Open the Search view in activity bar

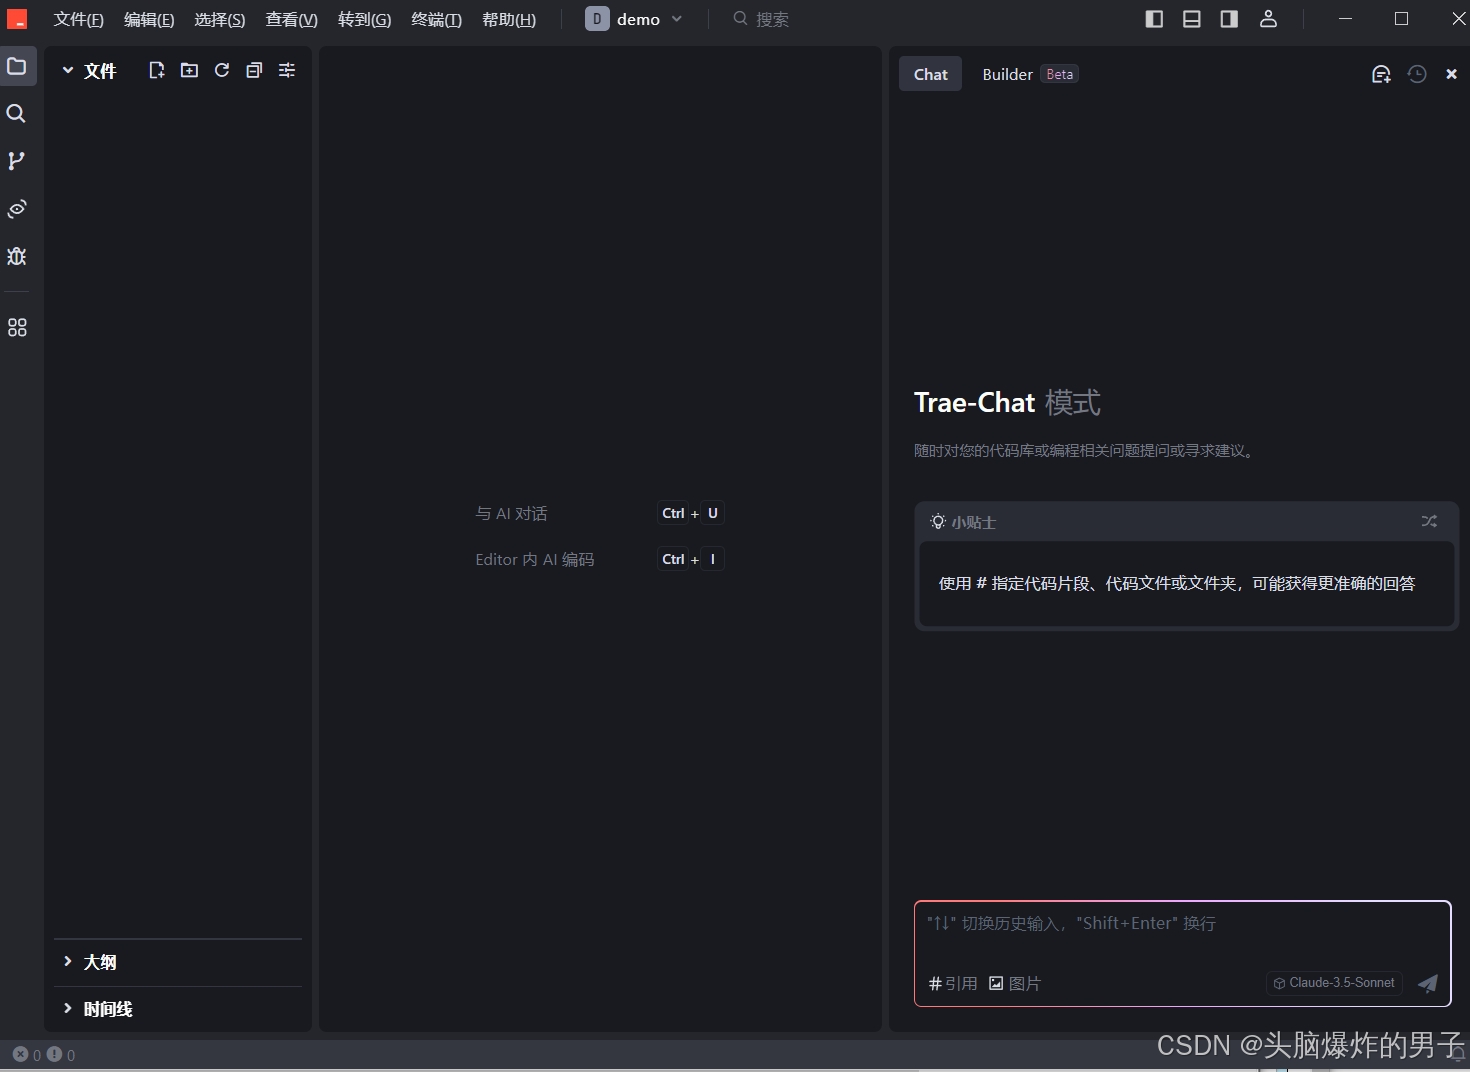pyautogui.click(x=17, y=113)
